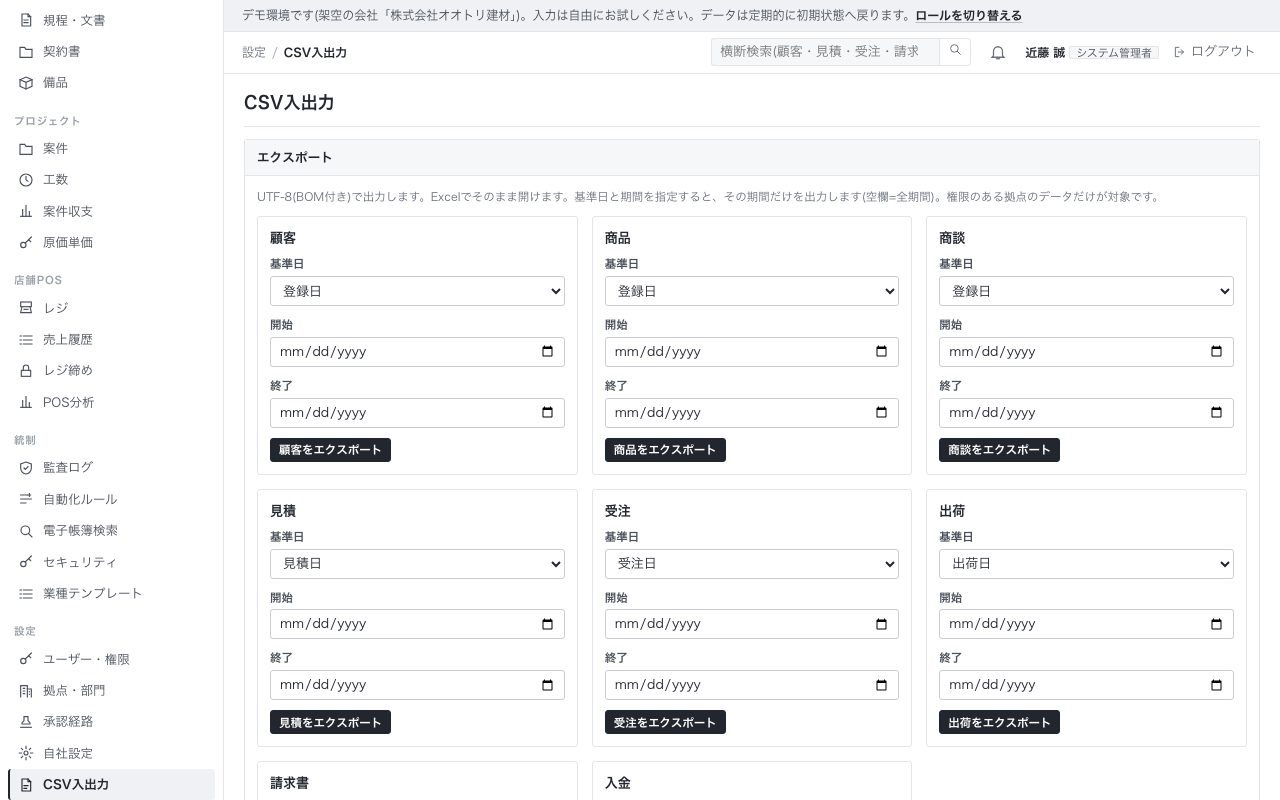Screen dimensions: 1280x800
Task: Select 契約書 in sidebar
Action: coord(111,51)
